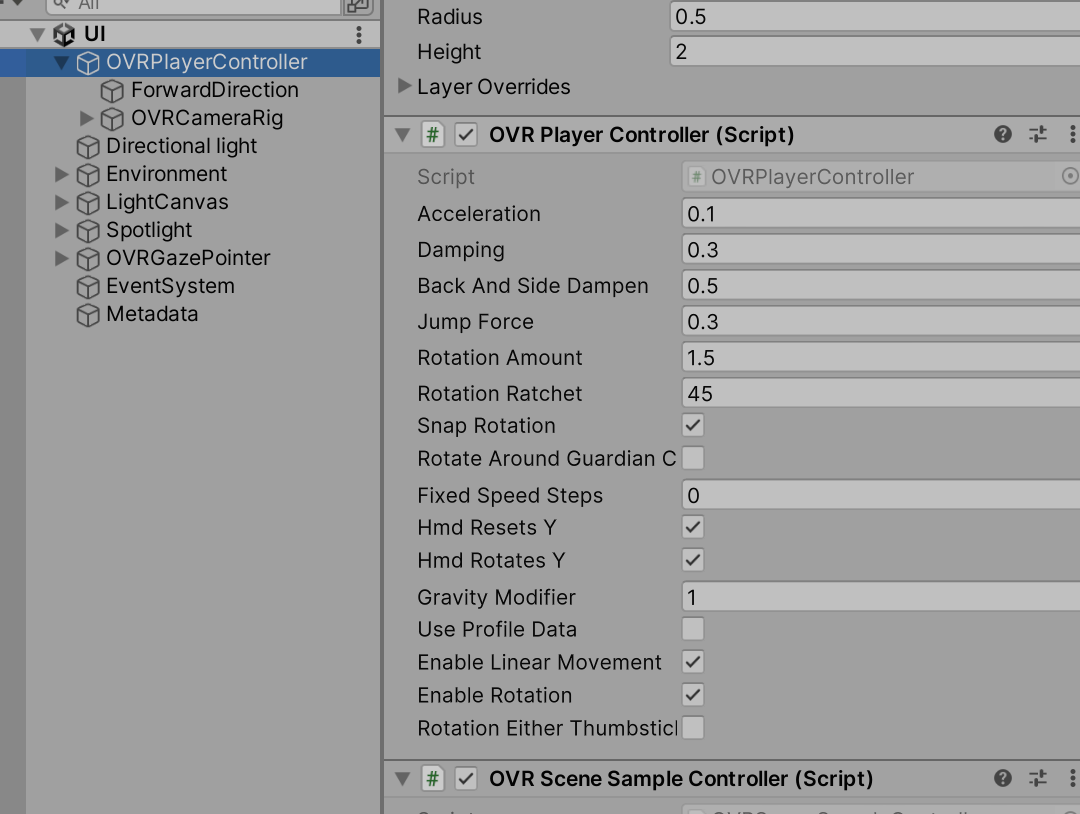The height and width of the screenshot is (814, 1080).
Task: Click the cube icon of LightCanvas
Action: (x=87, y=203)
